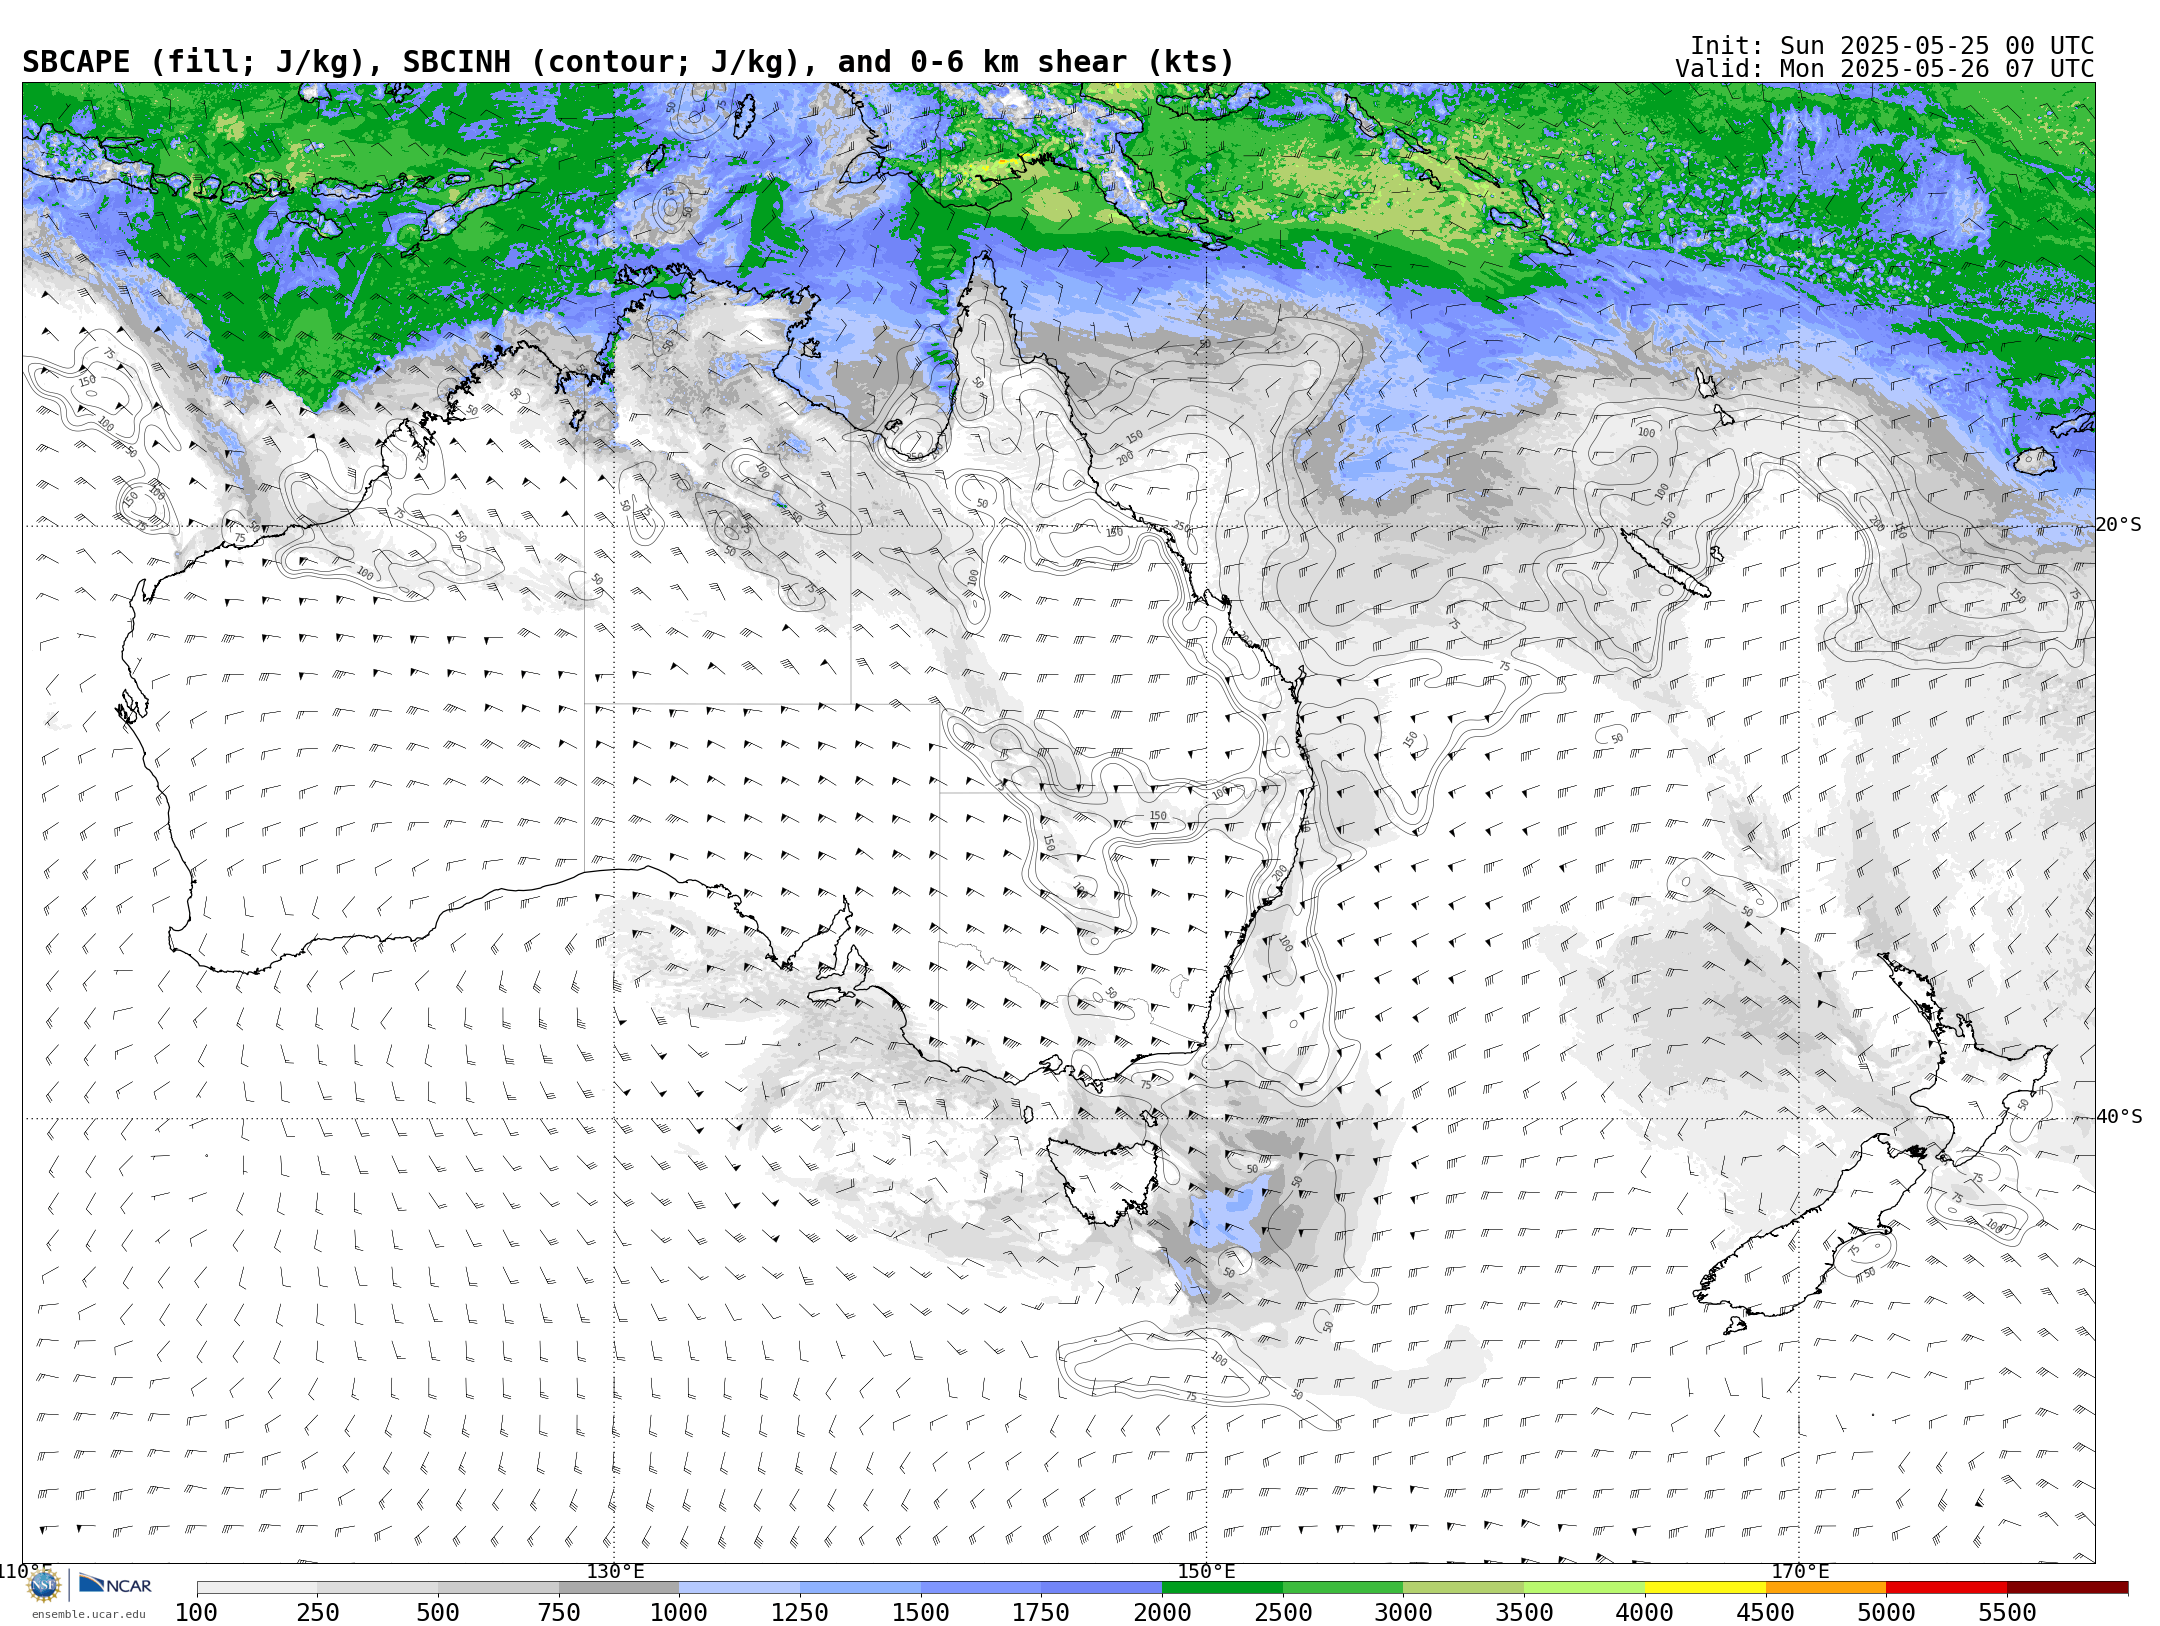Pick the darkest gray 750–1000 colorbar swatch
The image size is (2160, 1626).
point(619,1588)
